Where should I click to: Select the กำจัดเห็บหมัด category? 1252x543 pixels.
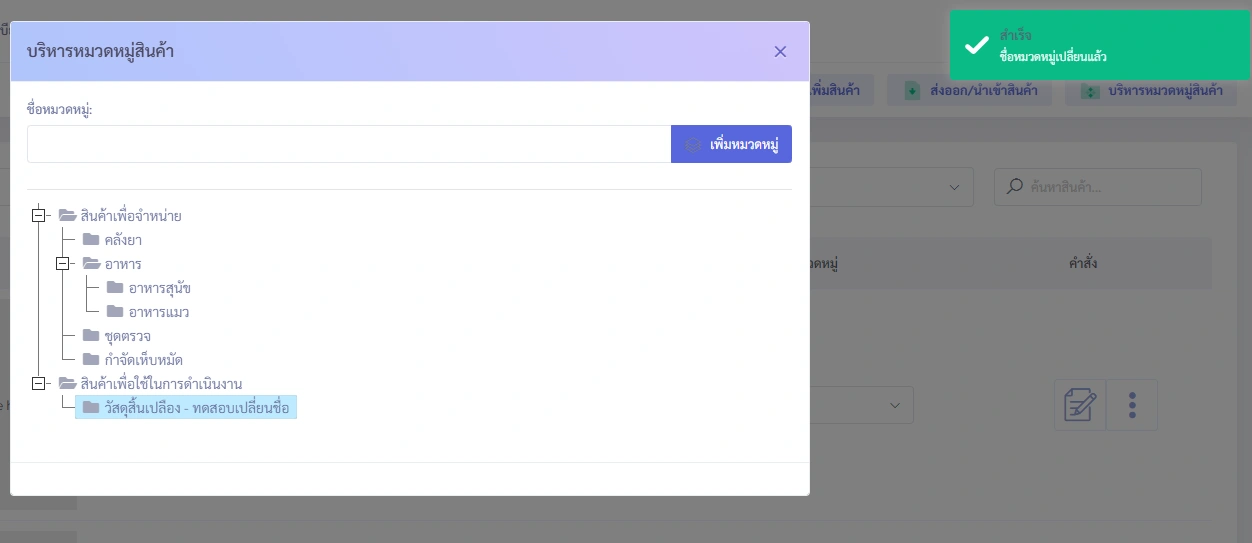click(143, 360)
